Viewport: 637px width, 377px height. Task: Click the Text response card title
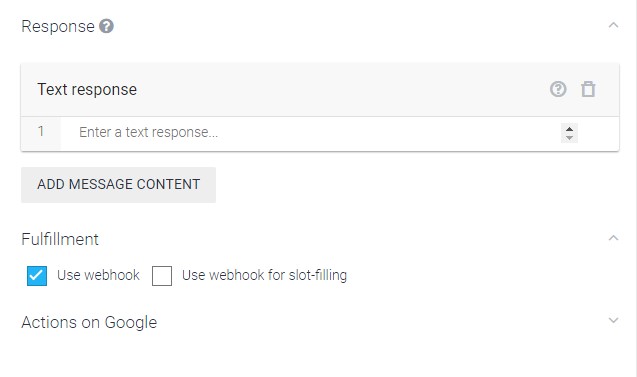[x=87, y=90]
